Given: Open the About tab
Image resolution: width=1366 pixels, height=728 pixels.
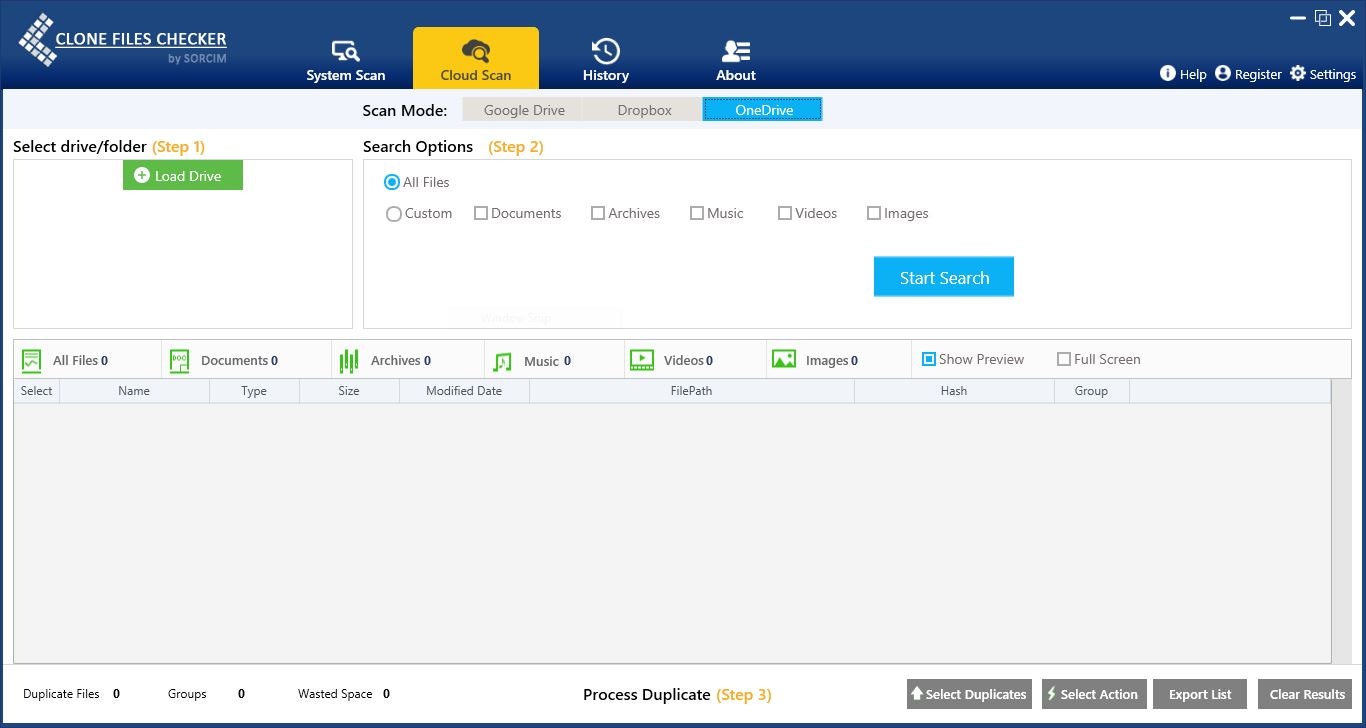Looking at the screenshot, I should (x=736, y=60).
